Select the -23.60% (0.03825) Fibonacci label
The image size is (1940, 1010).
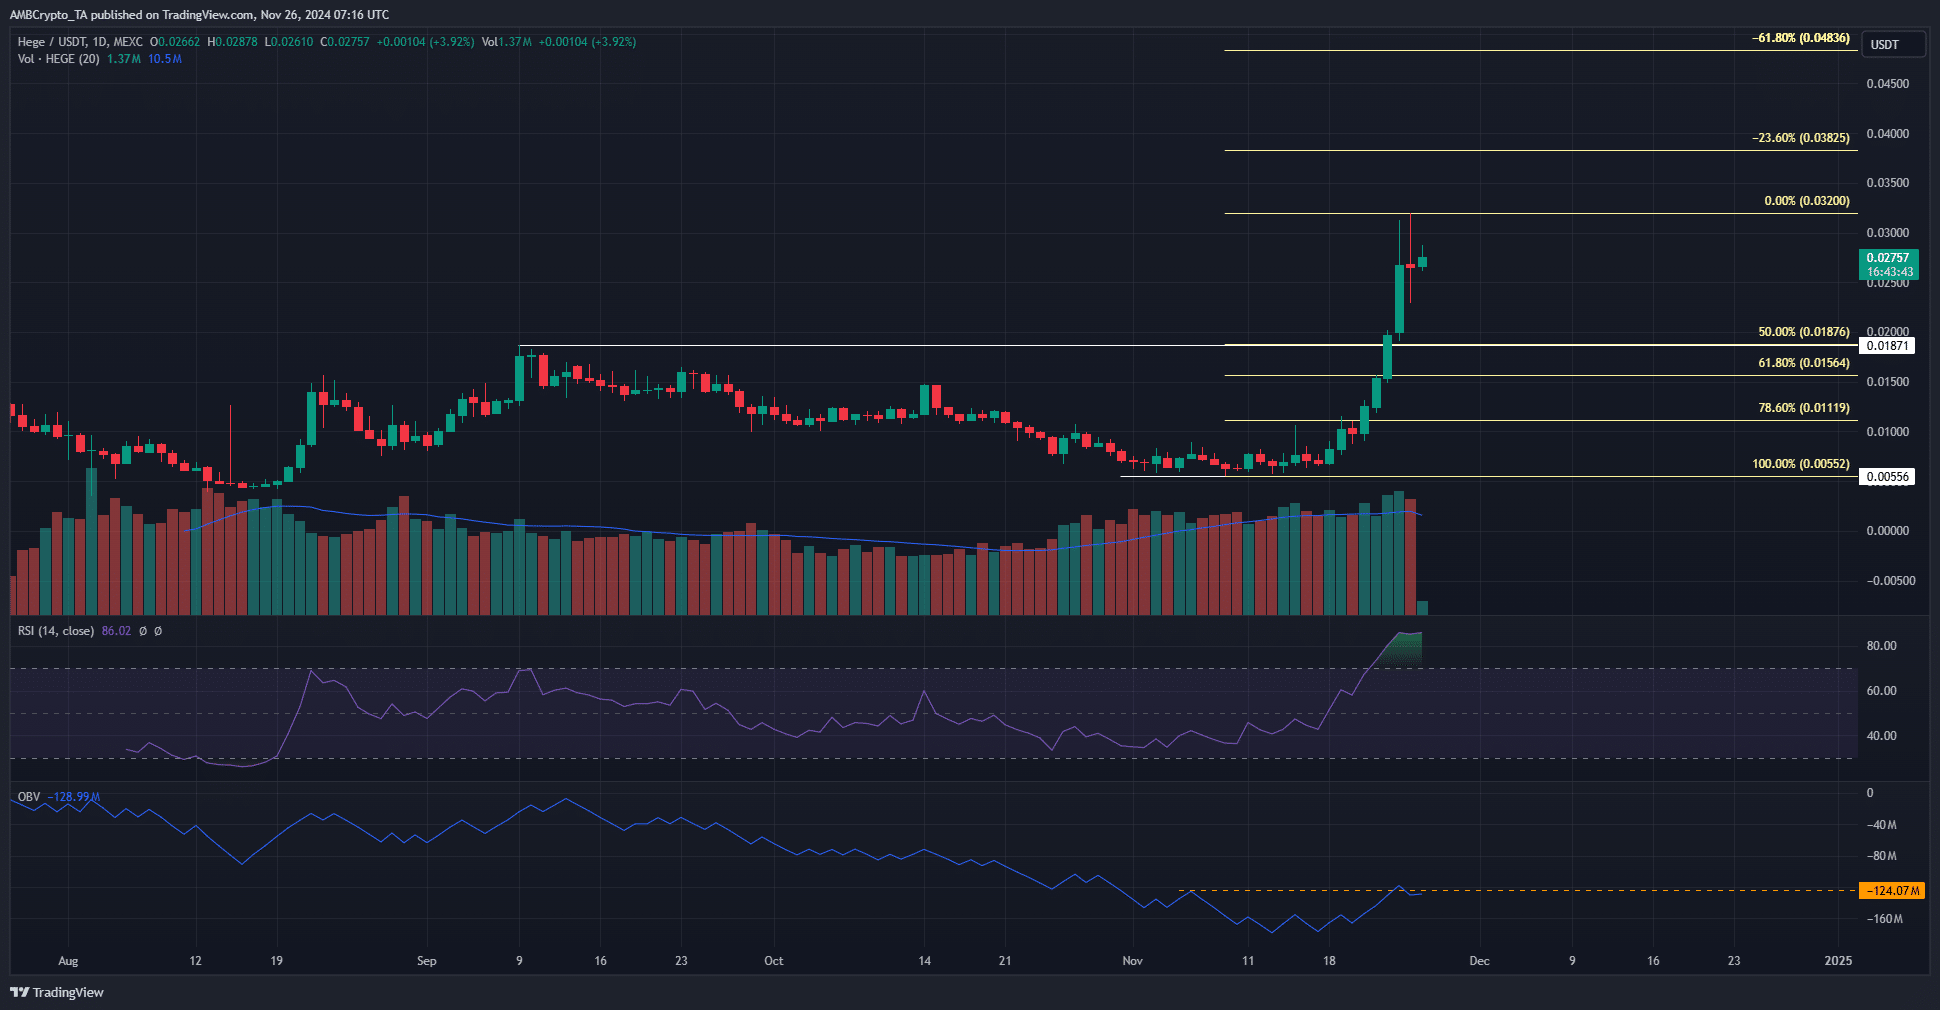point(1801,138)
